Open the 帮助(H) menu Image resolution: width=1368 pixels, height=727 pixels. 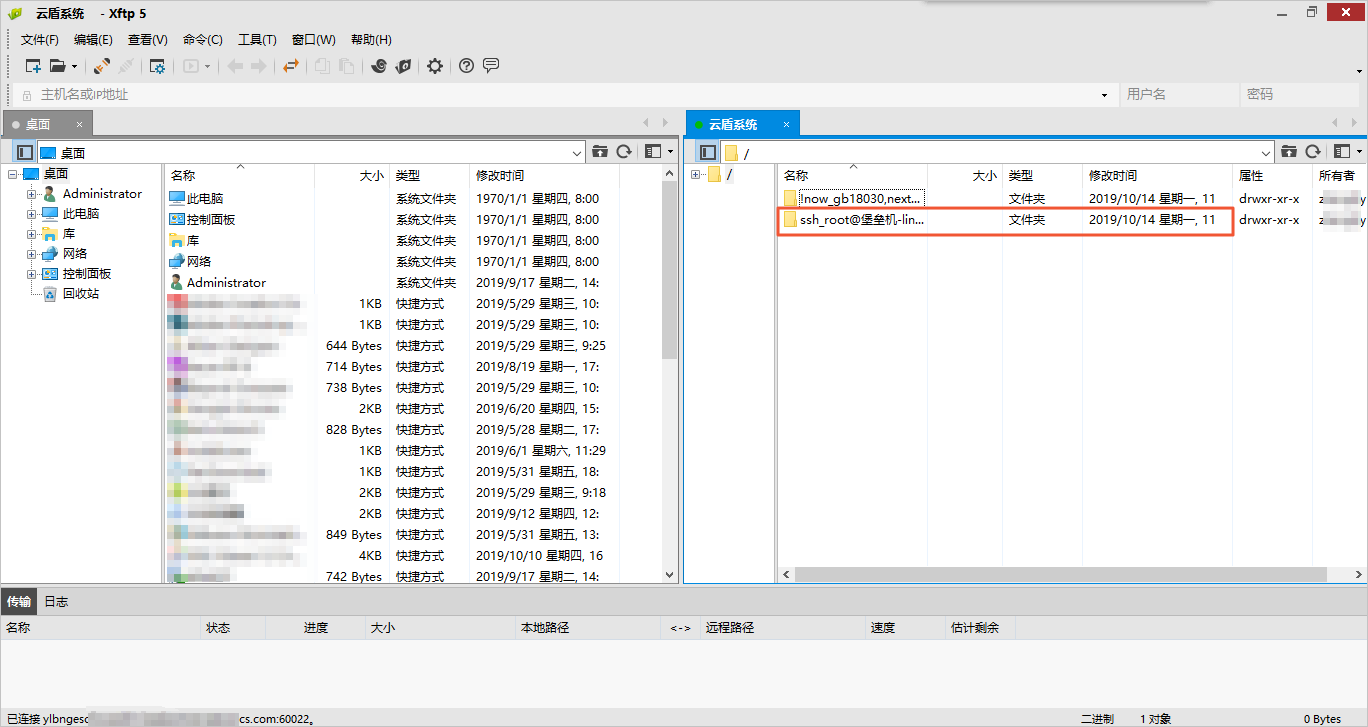371,40
